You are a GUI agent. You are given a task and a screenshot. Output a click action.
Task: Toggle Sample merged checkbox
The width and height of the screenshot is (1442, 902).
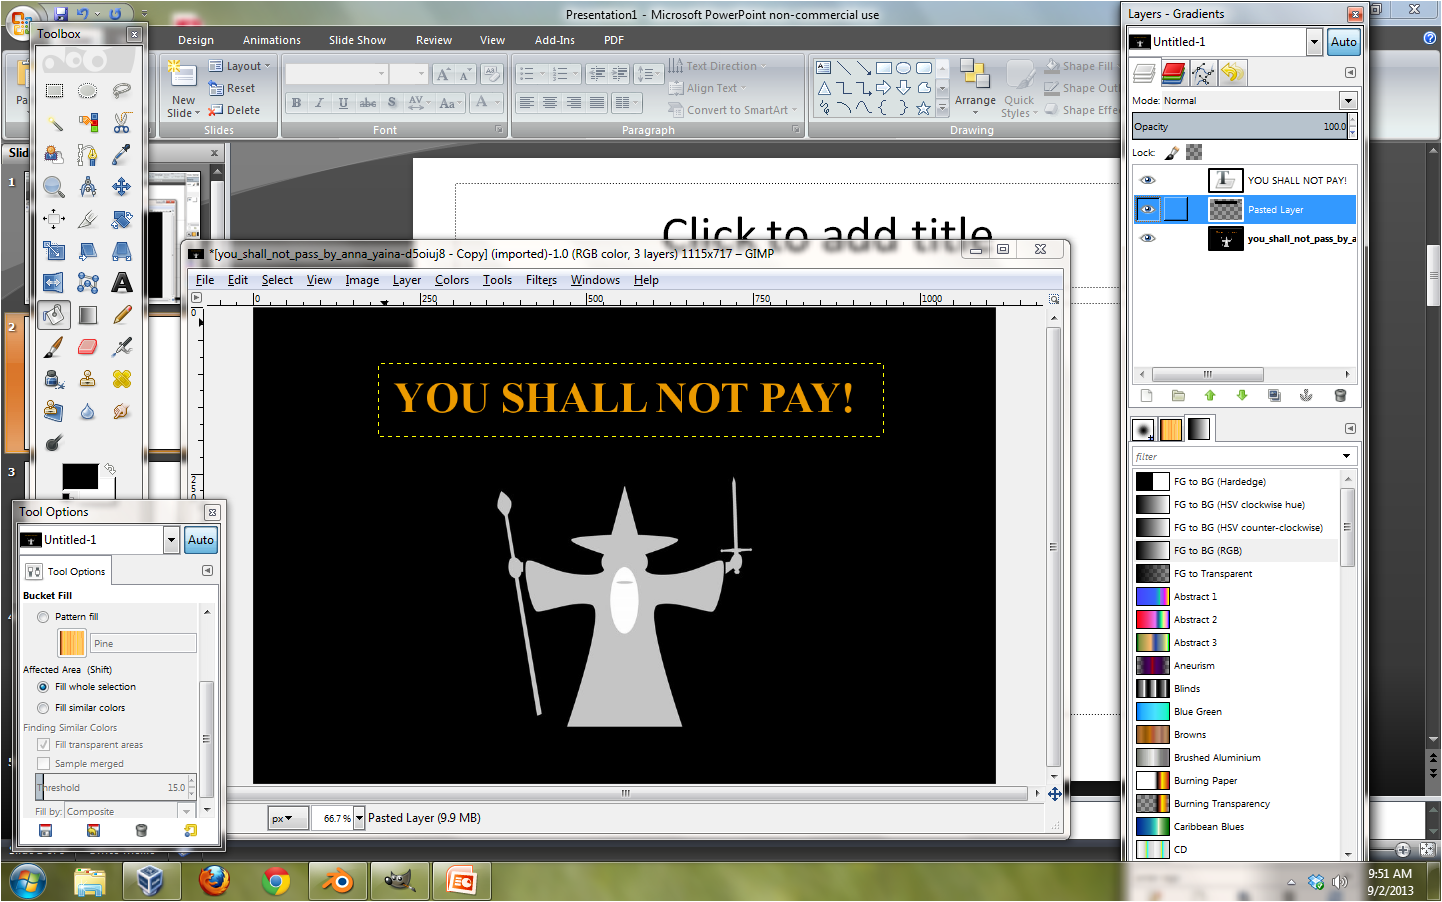(43, 764)
